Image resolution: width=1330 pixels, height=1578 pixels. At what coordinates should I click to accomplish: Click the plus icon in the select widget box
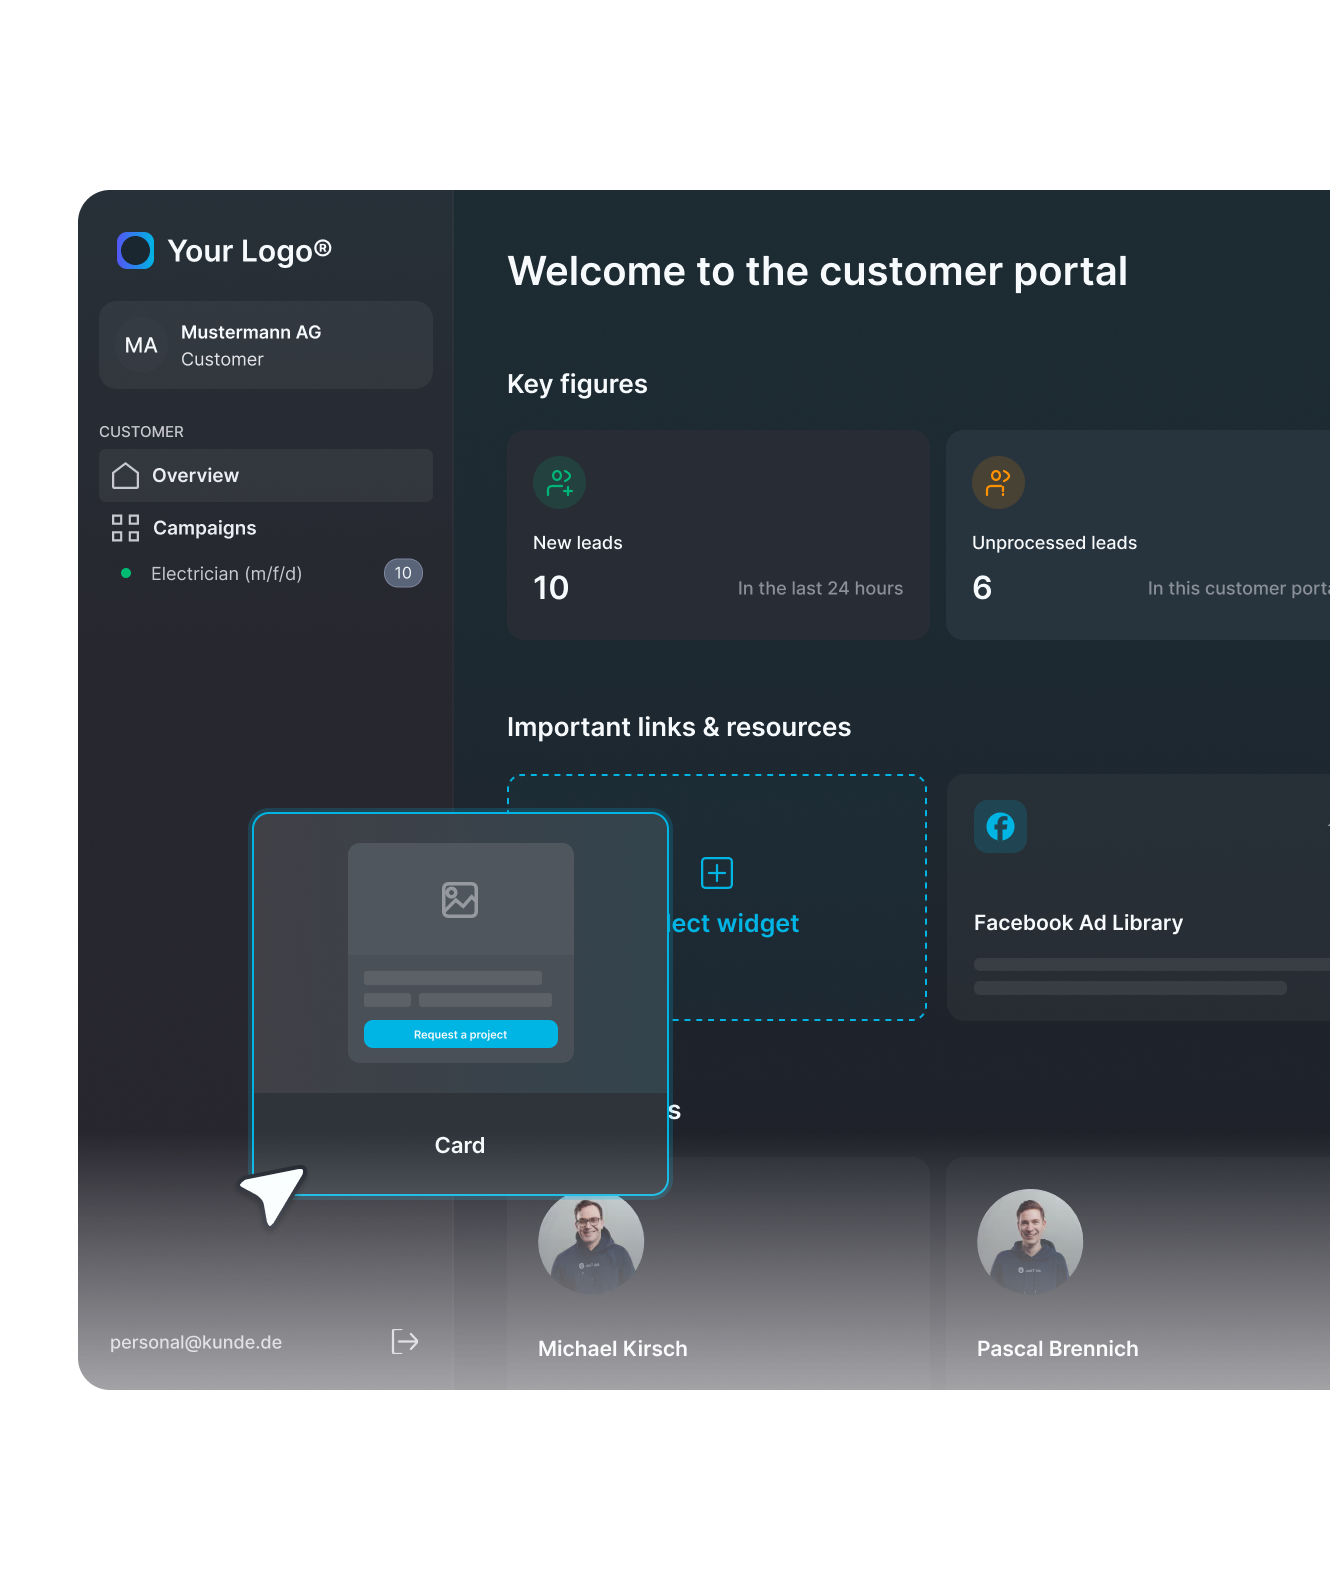pos(717,873)
